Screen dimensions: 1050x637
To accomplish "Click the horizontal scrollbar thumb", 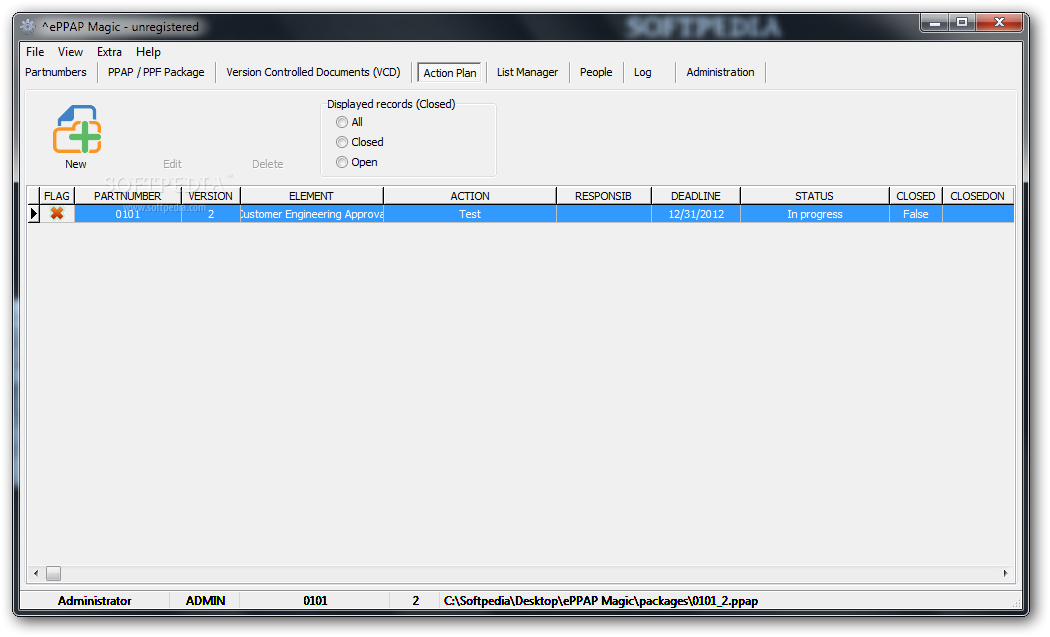I will click(x=54, y=573).
